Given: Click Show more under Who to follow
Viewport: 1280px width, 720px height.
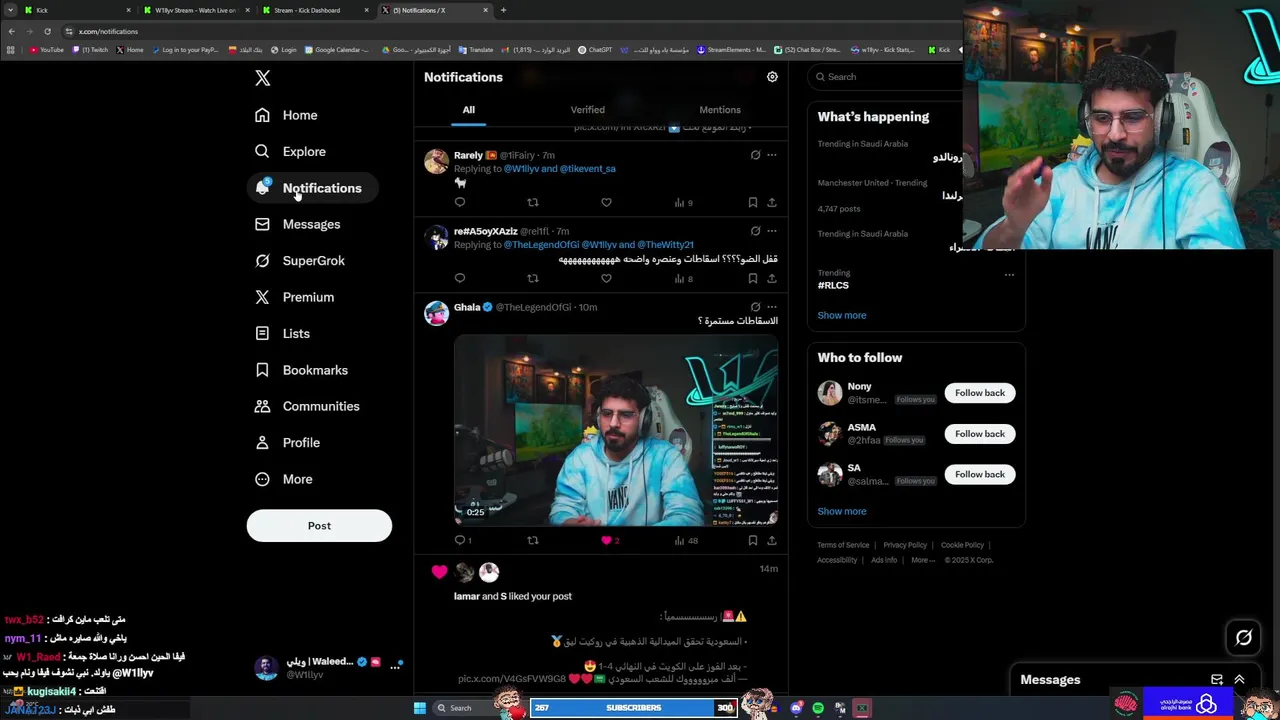Looking at the screenshot, I should (842, 511).
